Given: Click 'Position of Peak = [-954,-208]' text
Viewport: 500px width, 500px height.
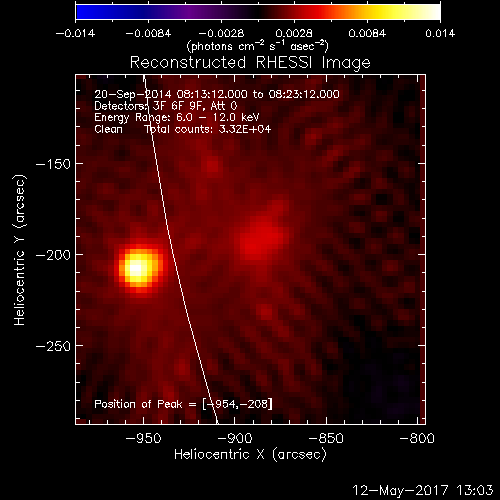Looking at the screenshot, I should tap(183, 404).
